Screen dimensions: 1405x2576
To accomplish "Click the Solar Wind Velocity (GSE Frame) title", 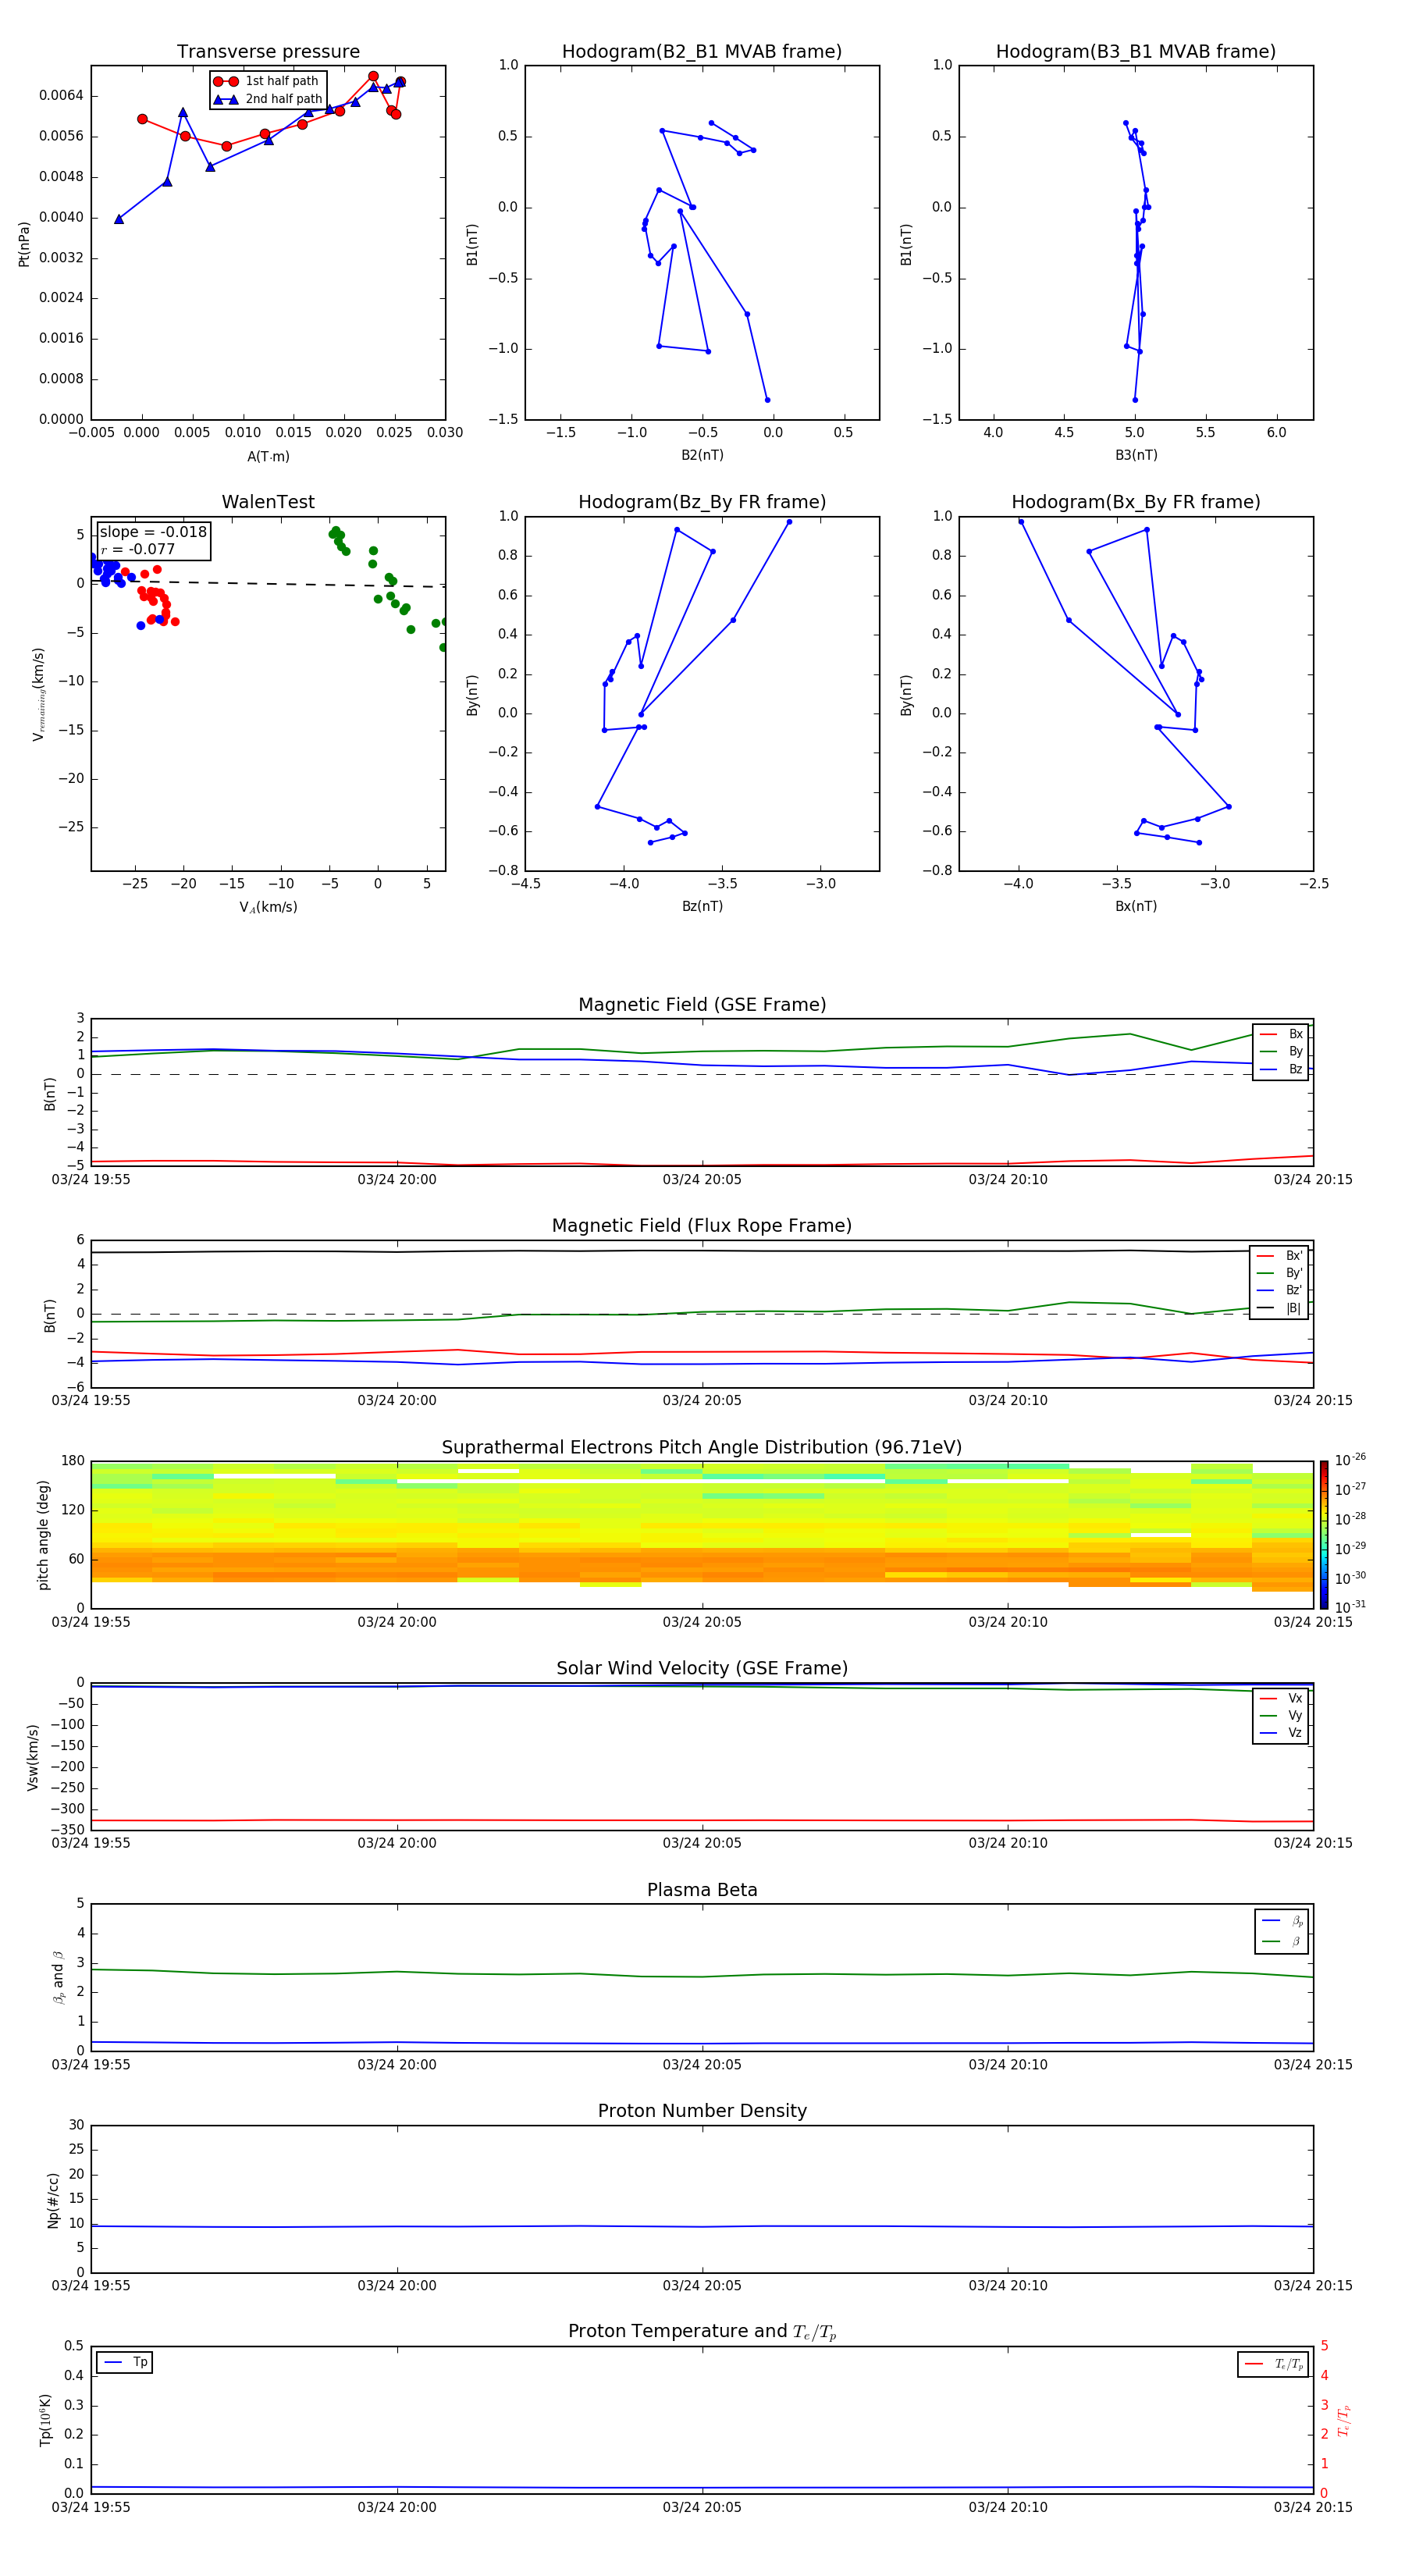I will pyautogui.click(x=702, y=1669).
